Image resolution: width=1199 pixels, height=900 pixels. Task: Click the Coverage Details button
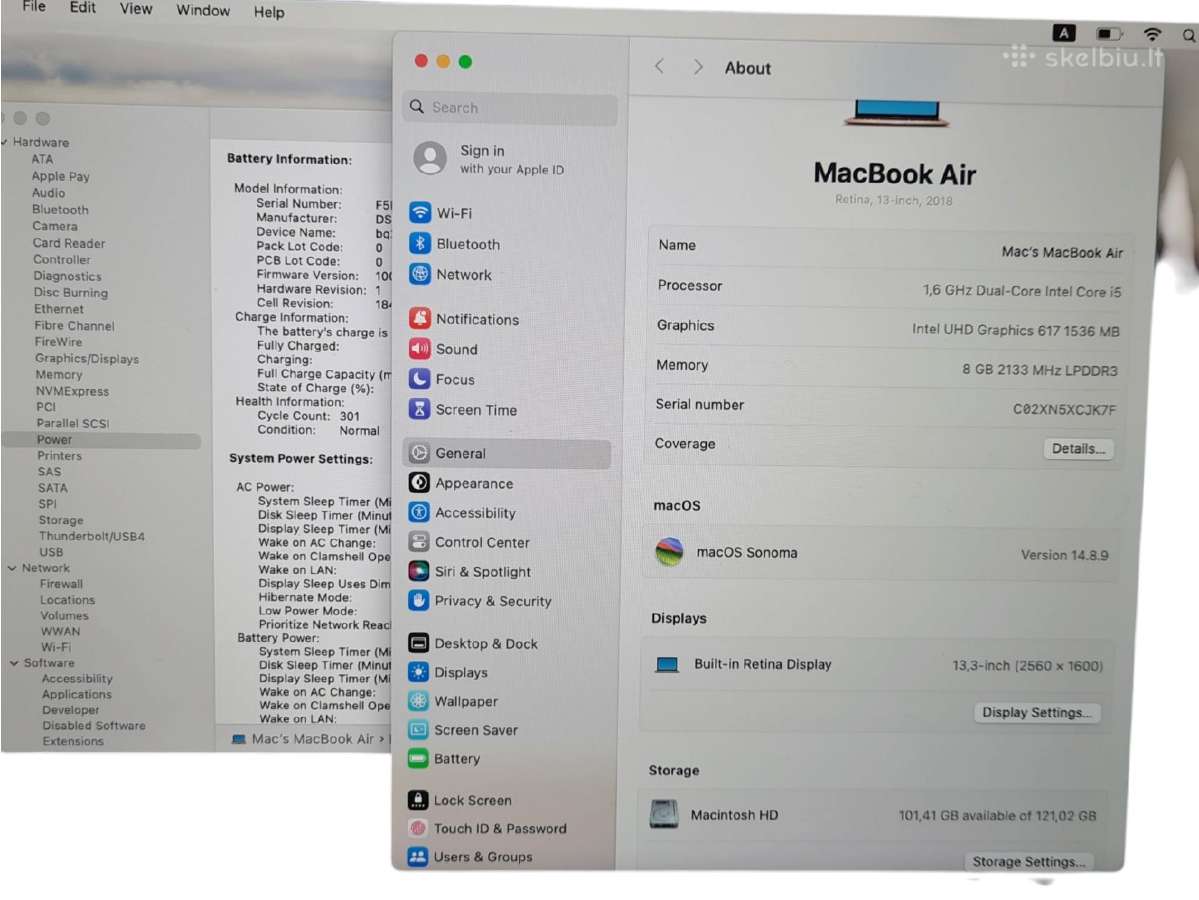[1078, 449]
